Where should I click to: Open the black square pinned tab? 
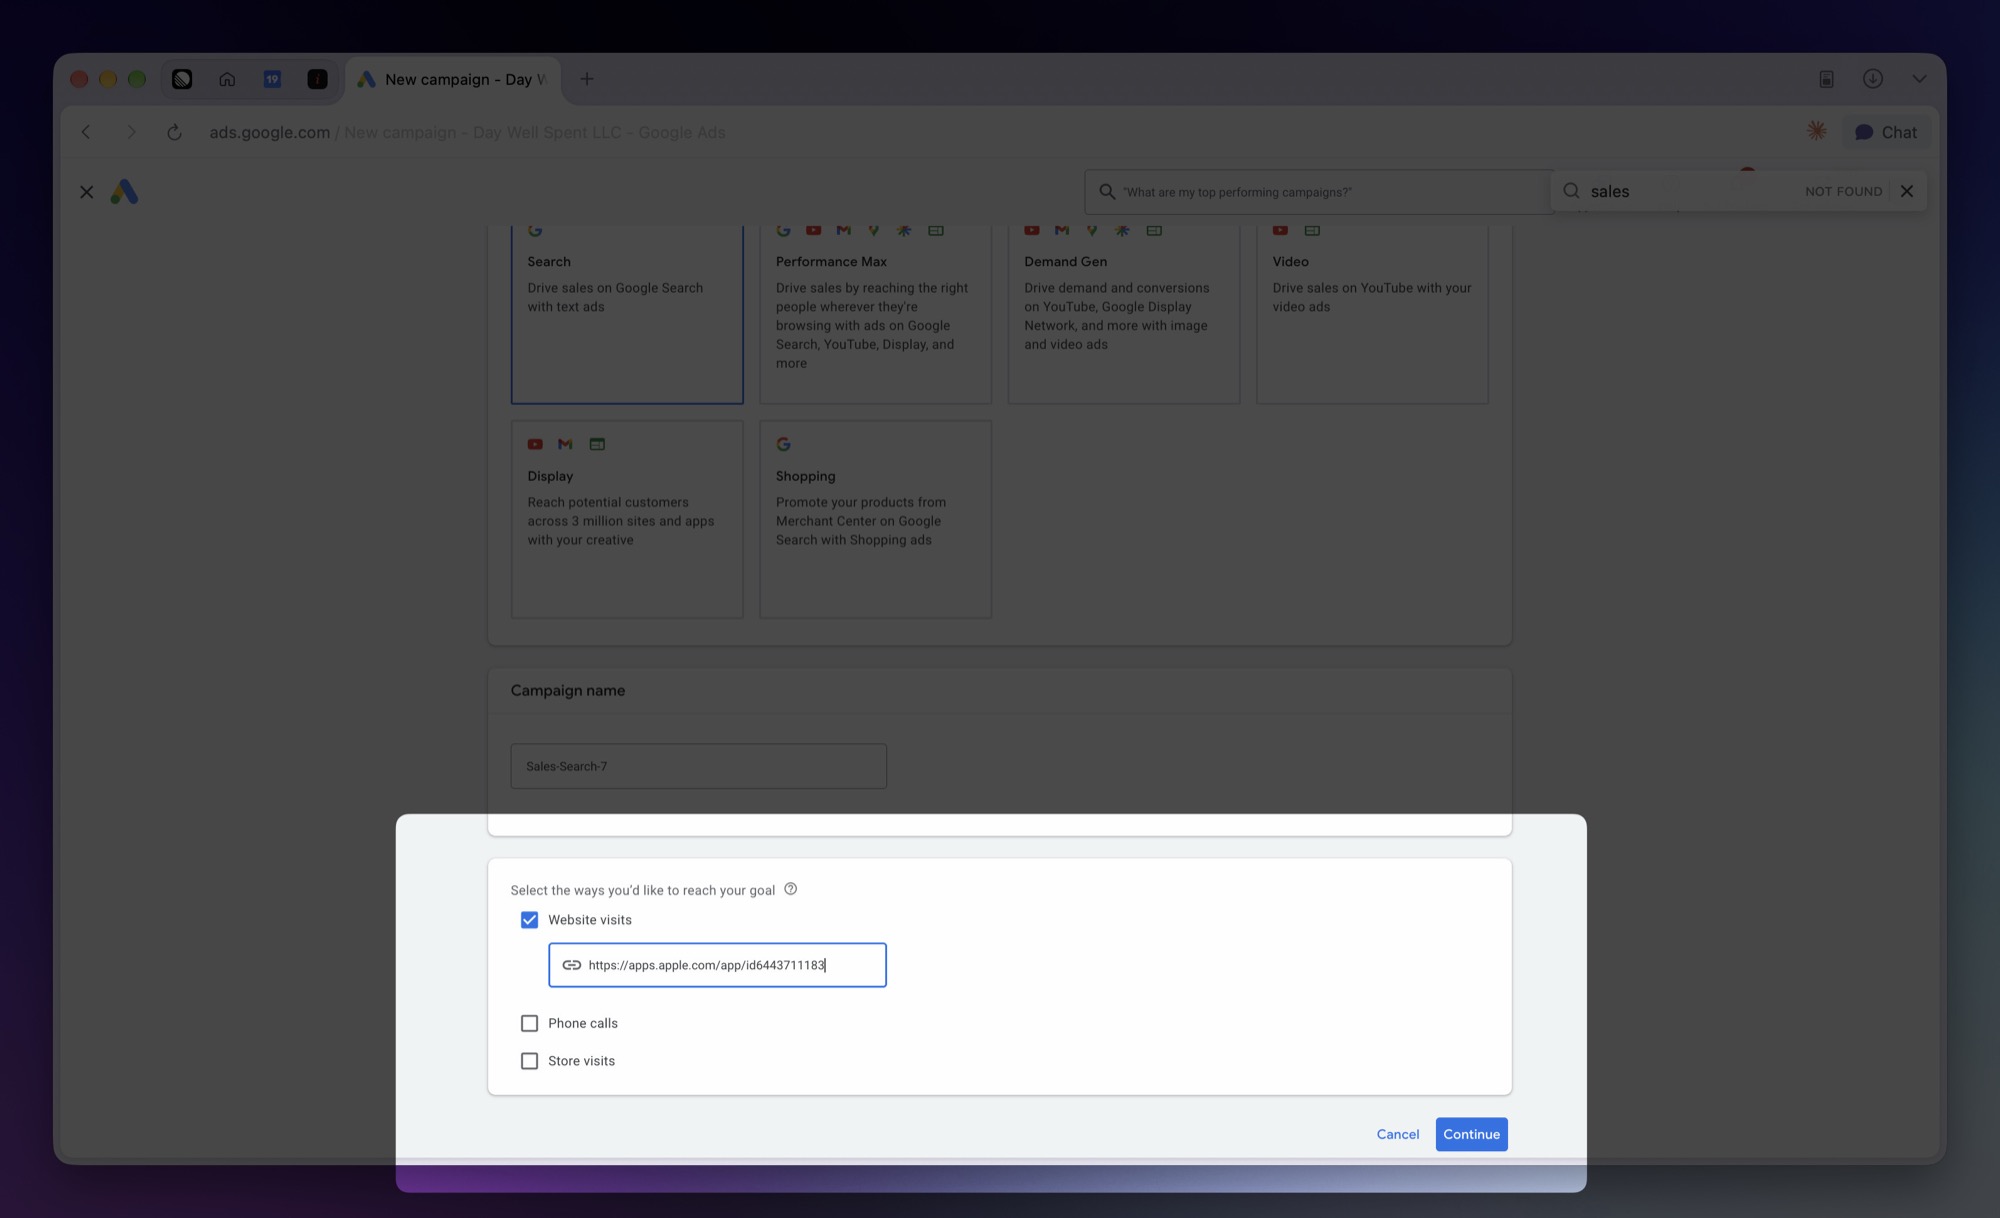pyautogui.click(x=317, y=79)
